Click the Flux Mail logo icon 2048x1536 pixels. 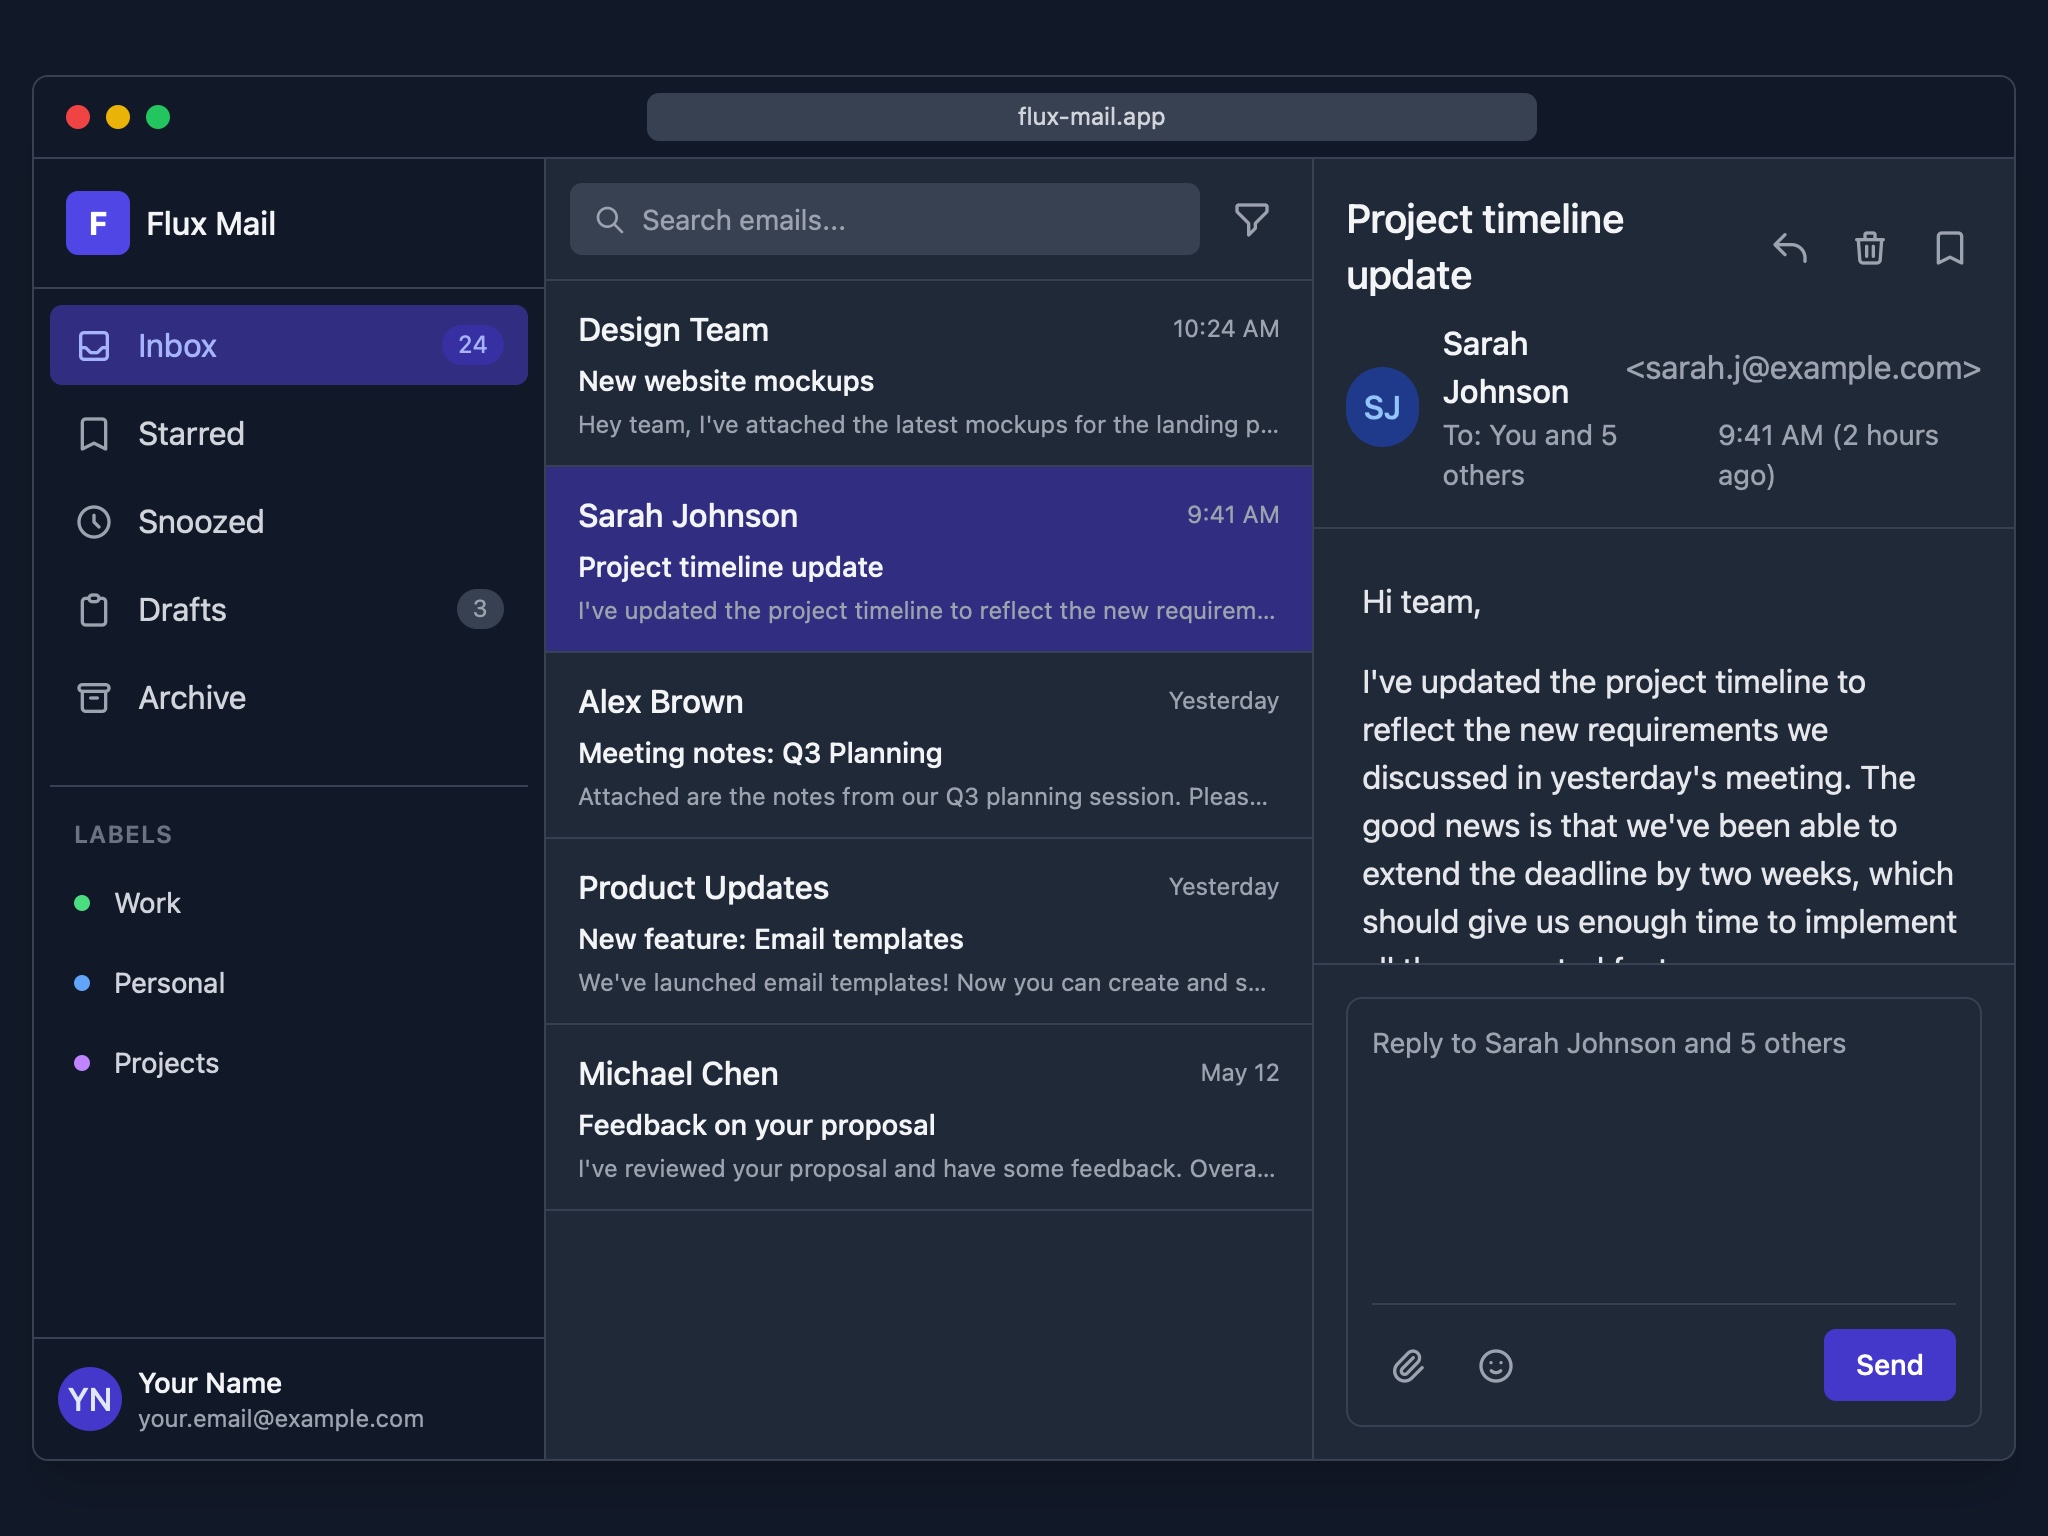point(98,223)
